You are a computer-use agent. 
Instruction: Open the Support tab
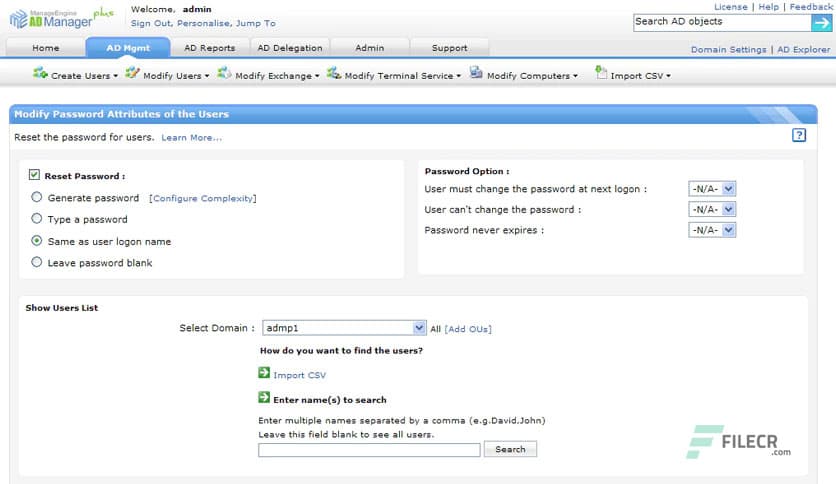point(449,48)
